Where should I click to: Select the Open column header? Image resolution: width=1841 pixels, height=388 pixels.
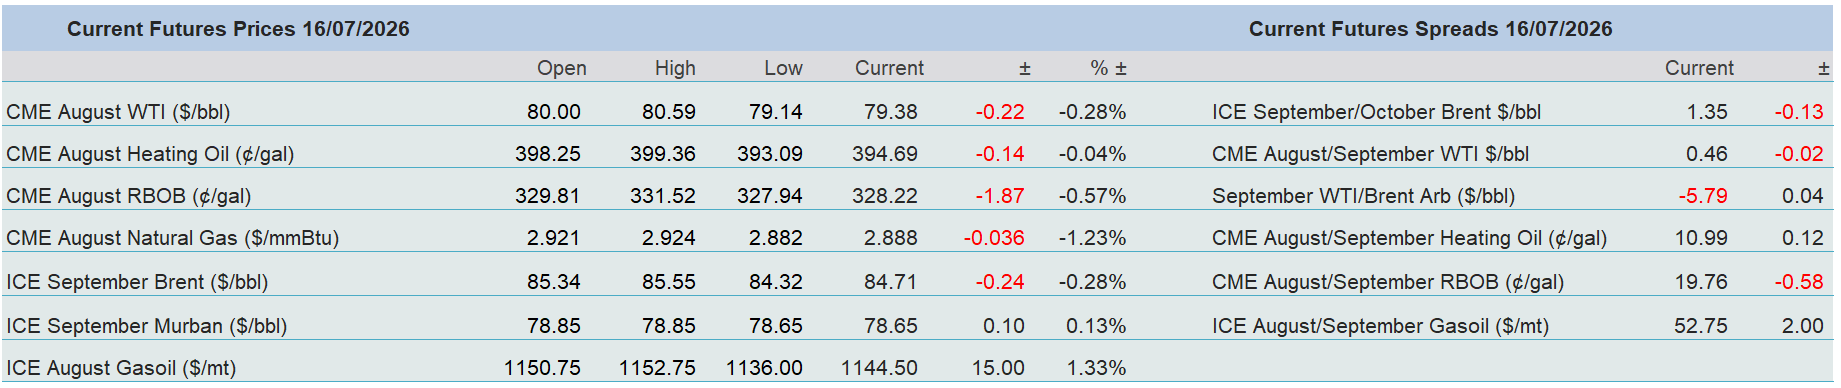click(x=562, y=68)
